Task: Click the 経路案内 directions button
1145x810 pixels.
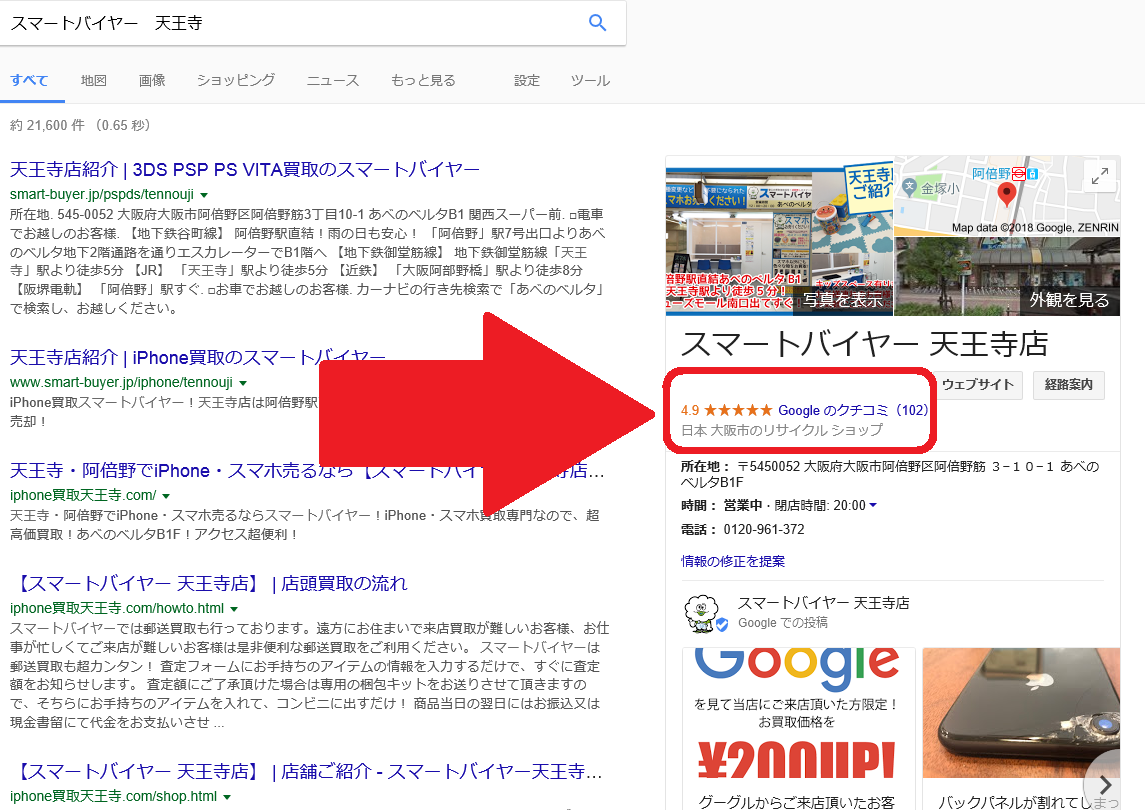Action: click(1068, 385)
